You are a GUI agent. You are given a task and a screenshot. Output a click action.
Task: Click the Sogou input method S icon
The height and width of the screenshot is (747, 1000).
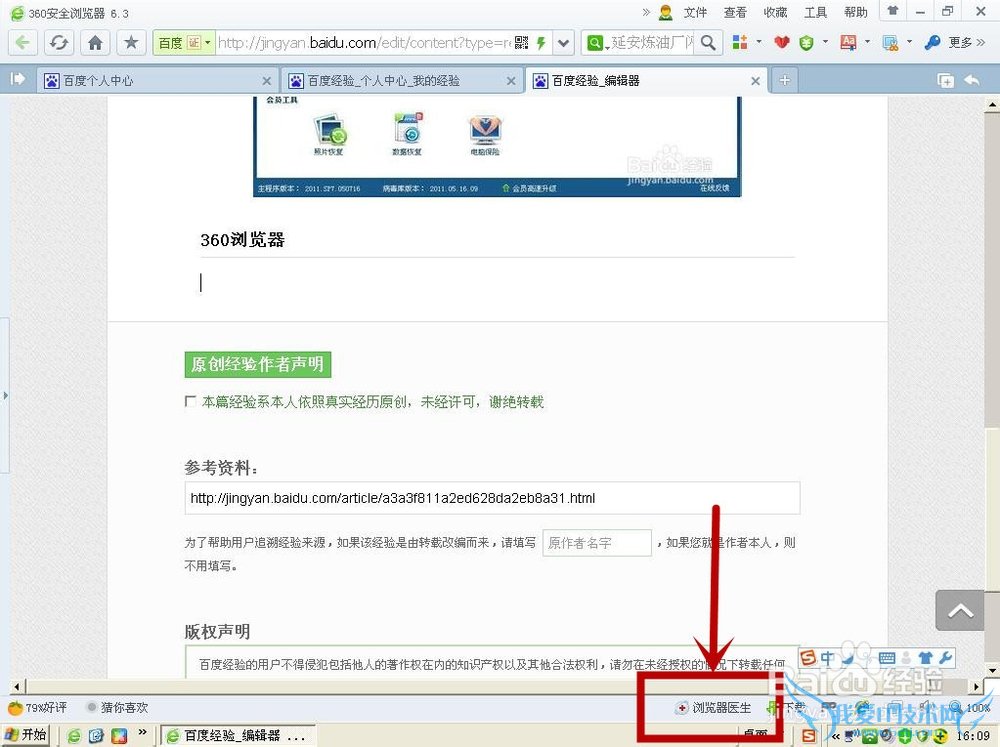[x=808, y=658]
